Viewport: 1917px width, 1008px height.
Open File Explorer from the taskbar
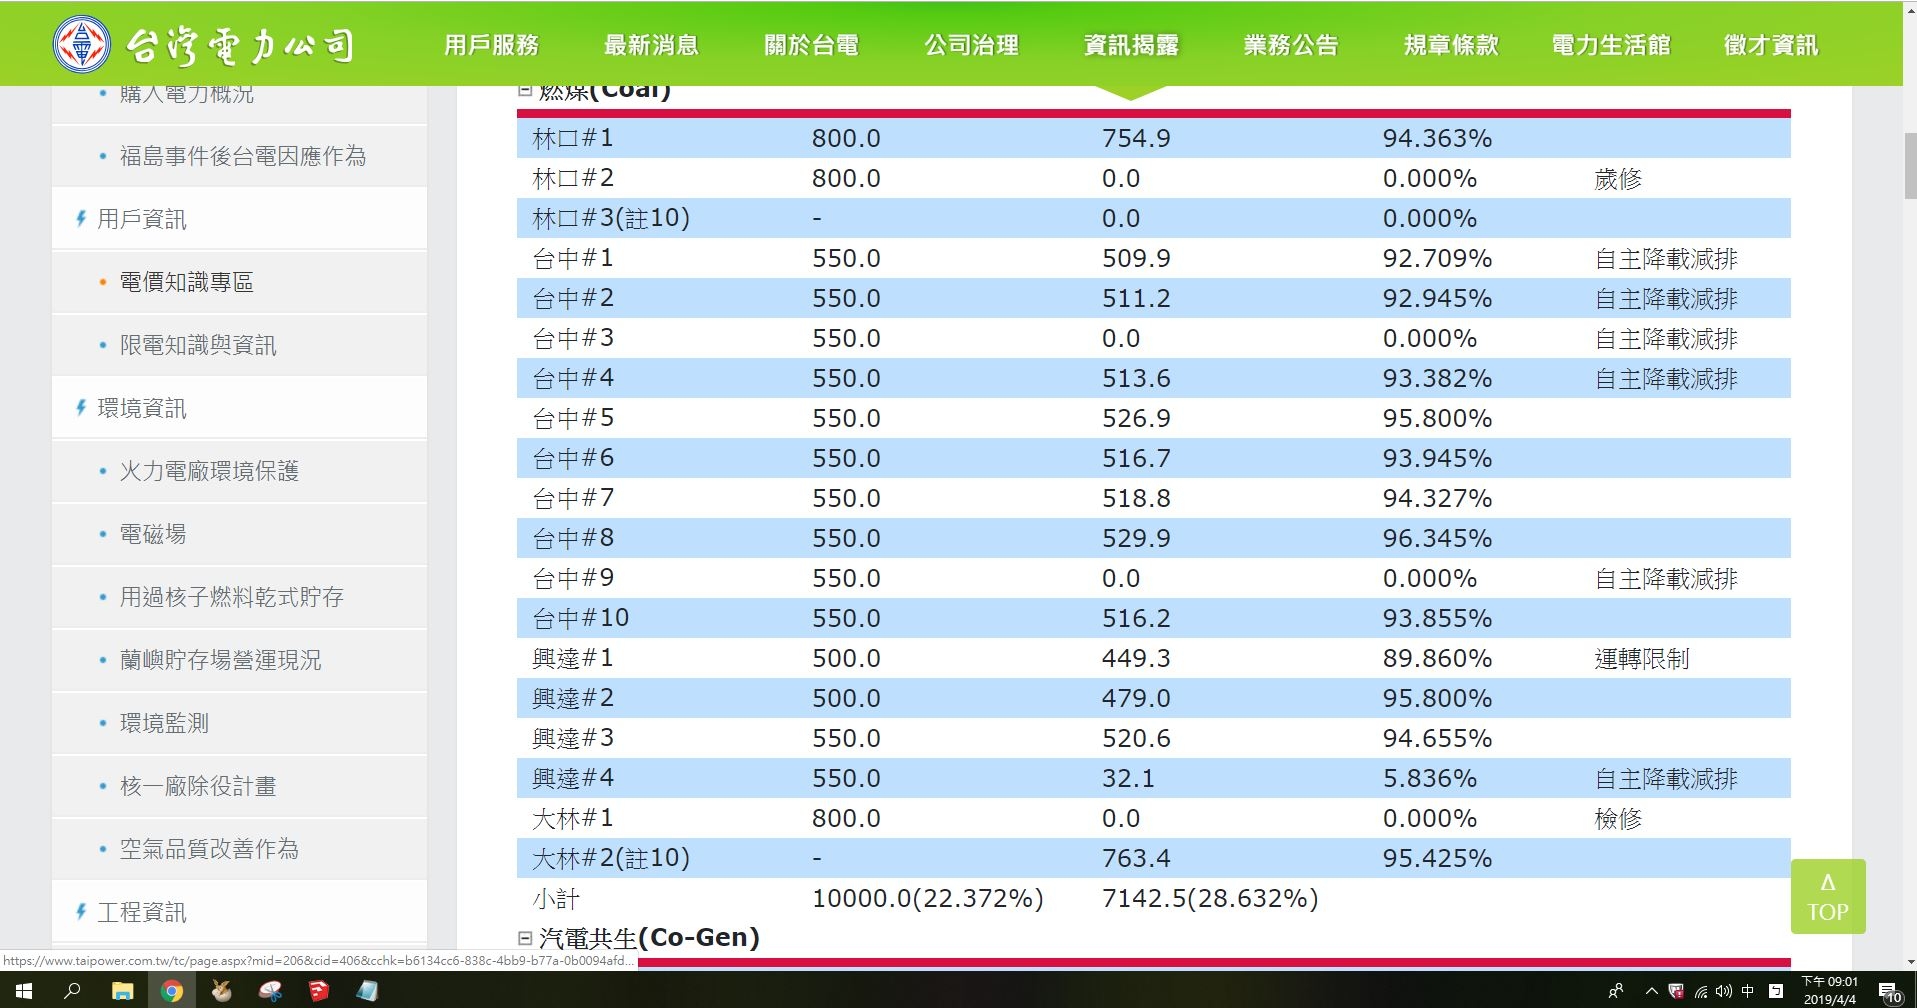pos(122,991)
